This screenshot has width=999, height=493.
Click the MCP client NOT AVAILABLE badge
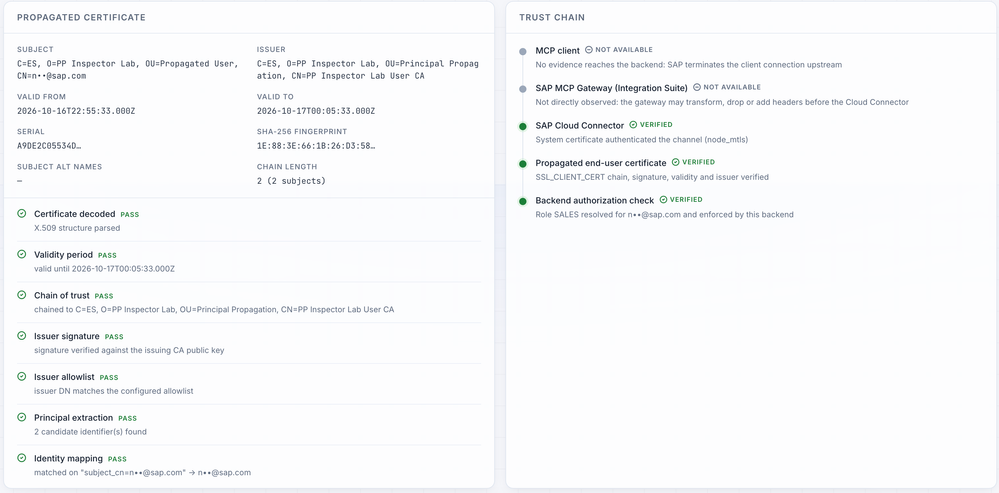point(619,50)
